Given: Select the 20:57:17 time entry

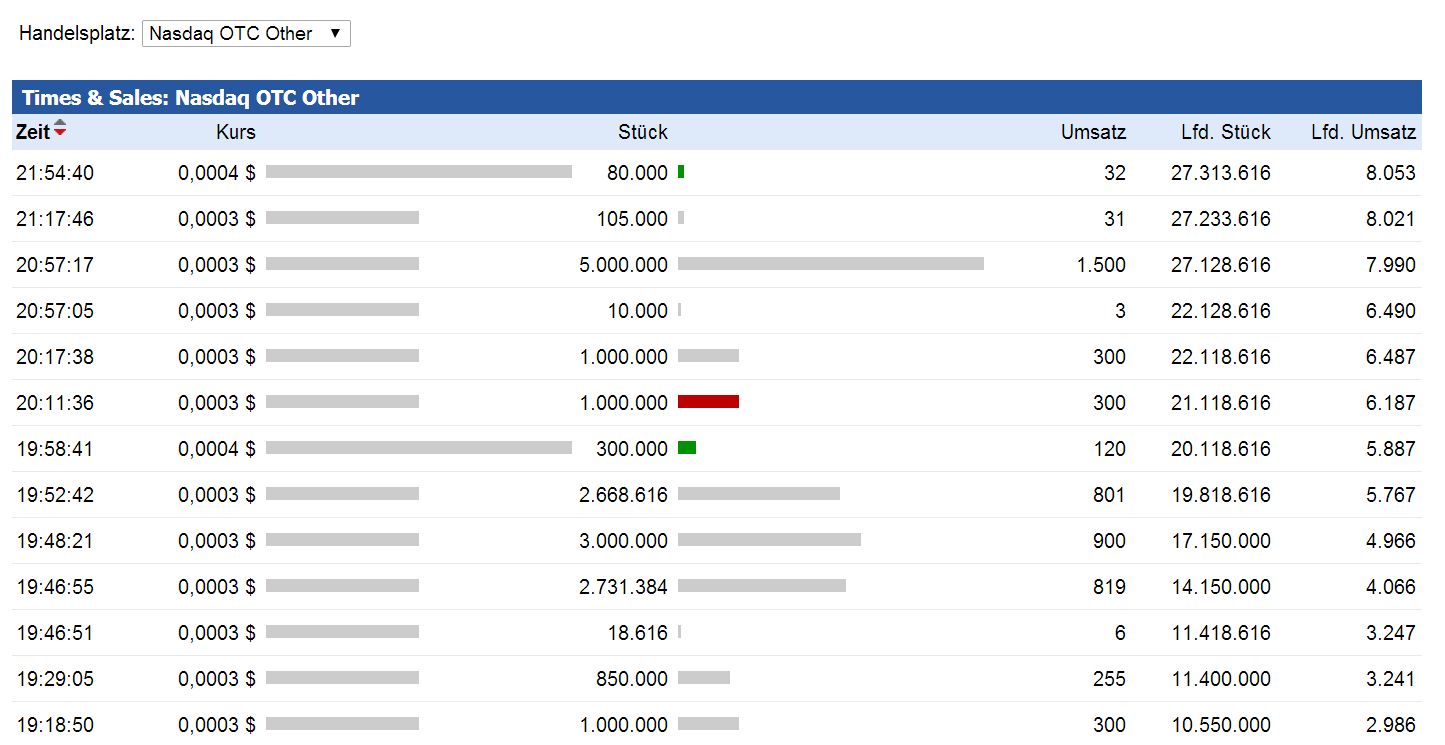Looking at the screenshot, I should pos(55,265).
